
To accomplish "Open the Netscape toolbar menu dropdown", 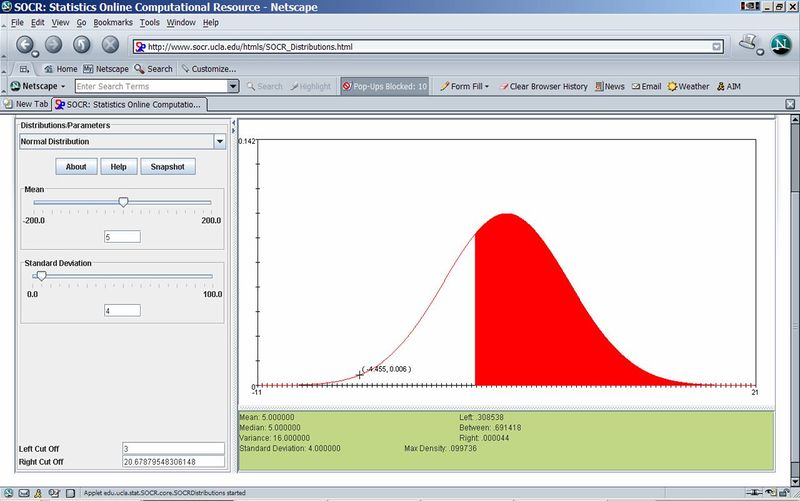I will point(38,86).
